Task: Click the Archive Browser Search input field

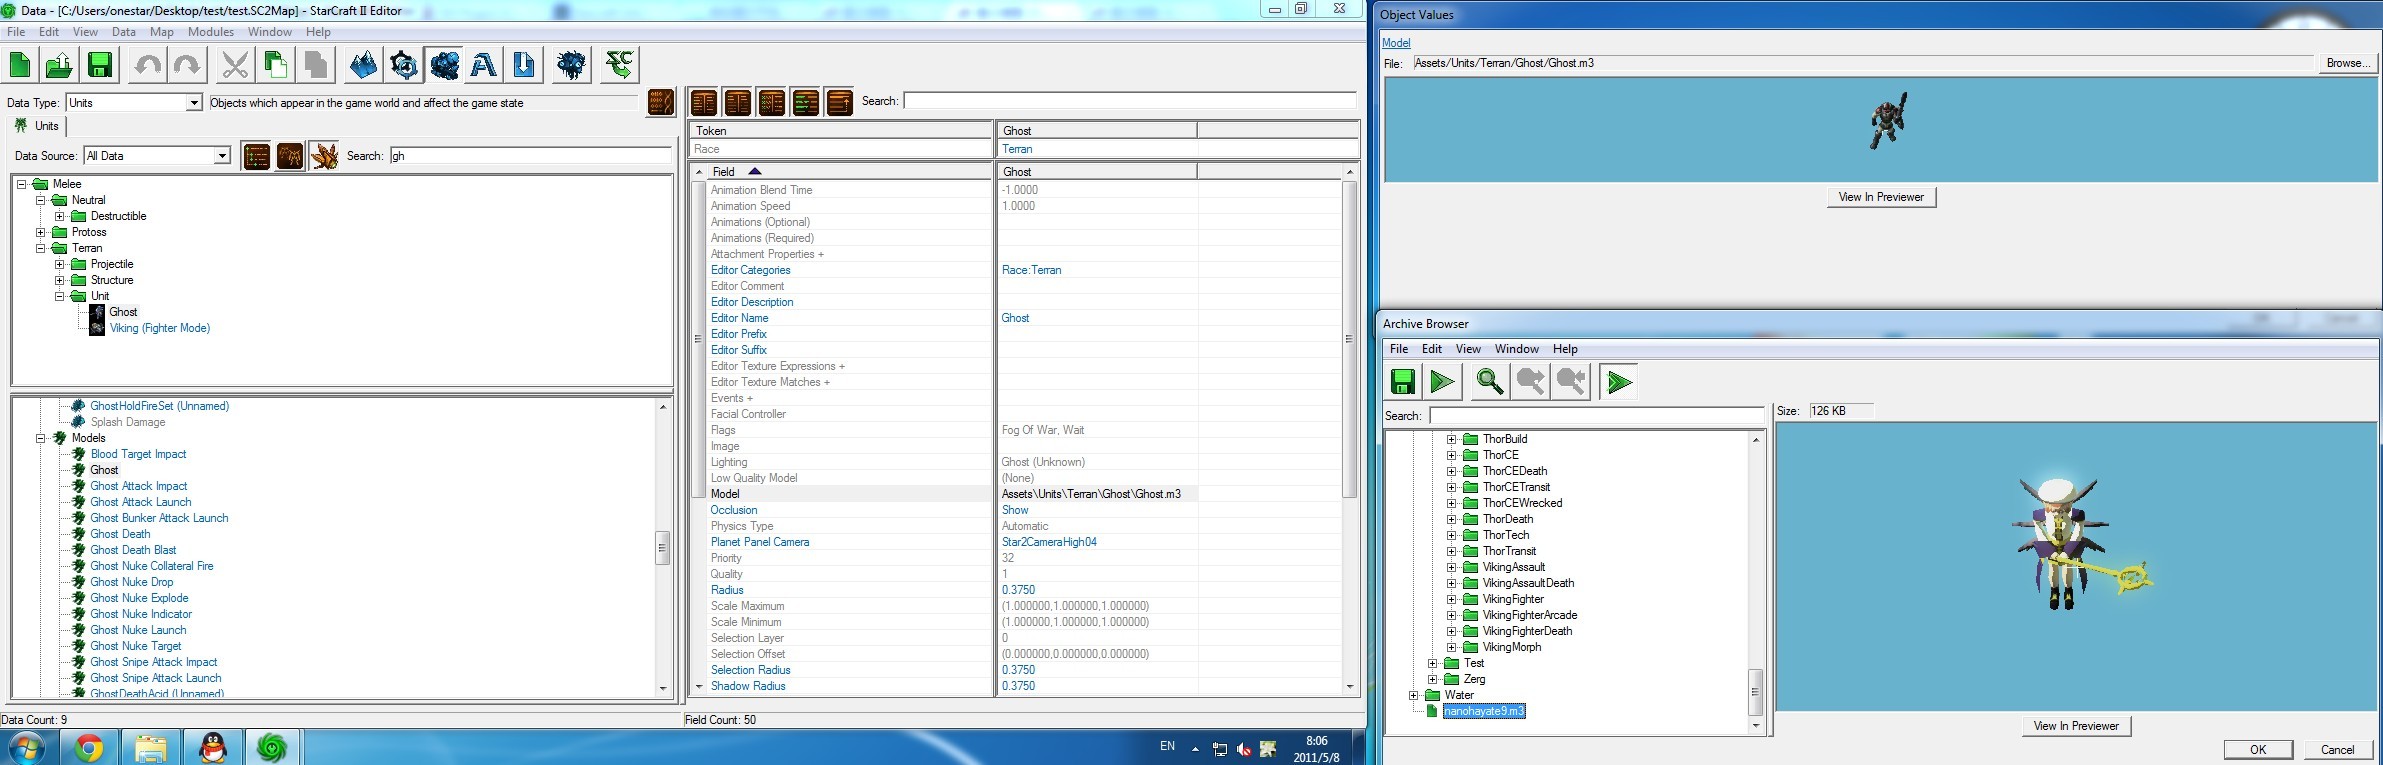Action: tap(1596, 415)
